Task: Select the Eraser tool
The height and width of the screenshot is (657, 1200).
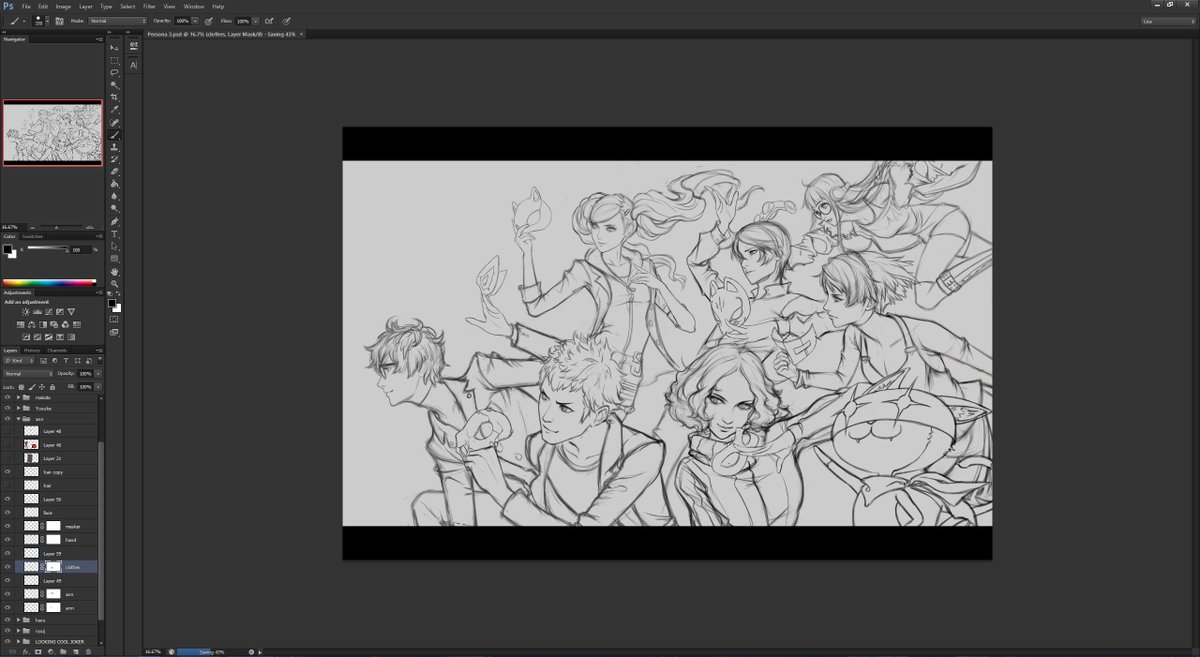Action: click(x=114, y=172)
